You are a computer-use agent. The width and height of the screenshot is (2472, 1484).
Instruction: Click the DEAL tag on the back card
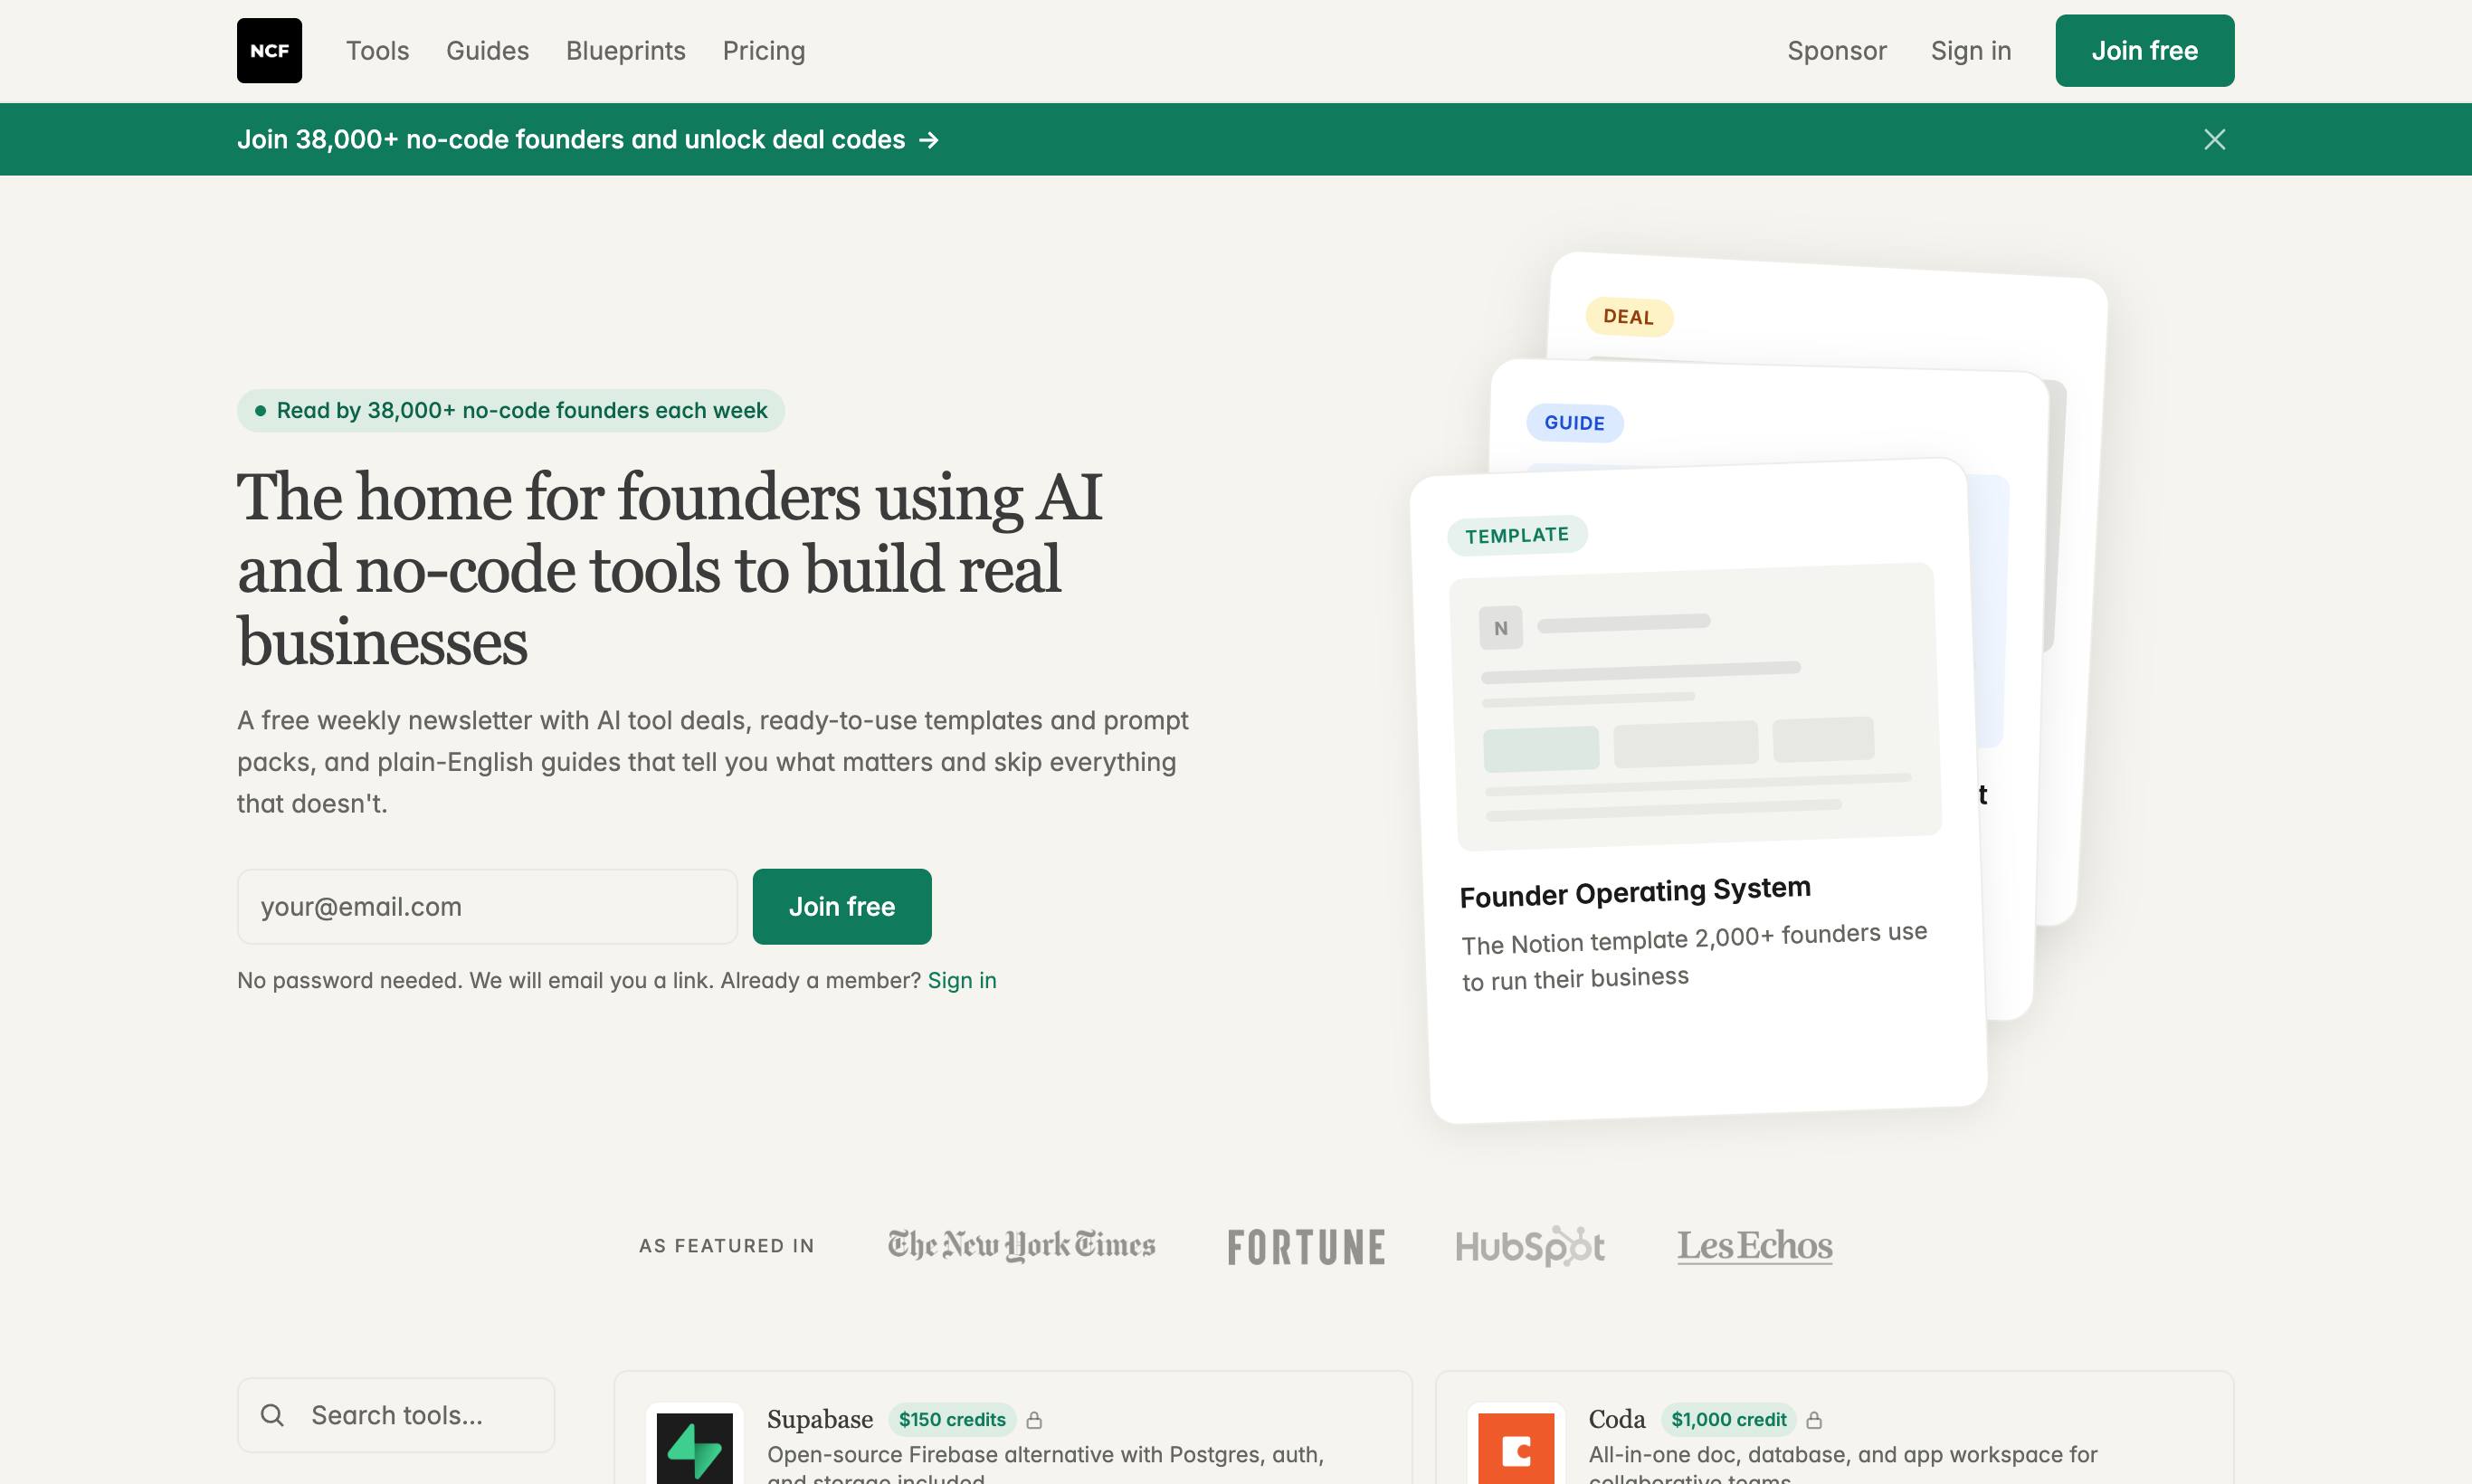(x=1629, y=317)
